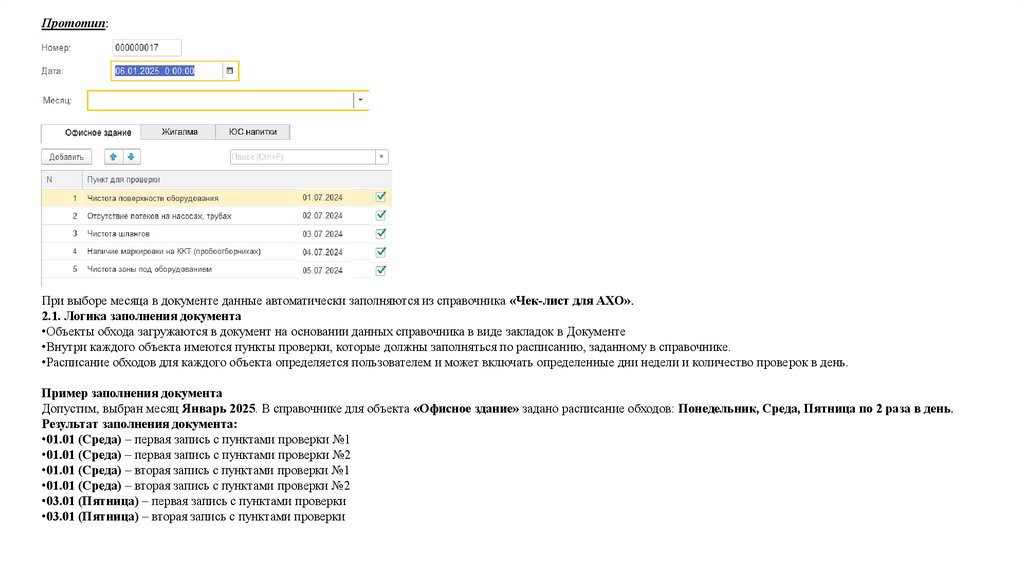The height and width of the screenshot is (574, 1024).
Task: Toggle checkbox for Чистота зоны под оборудованием
Action: coord(381,270)
